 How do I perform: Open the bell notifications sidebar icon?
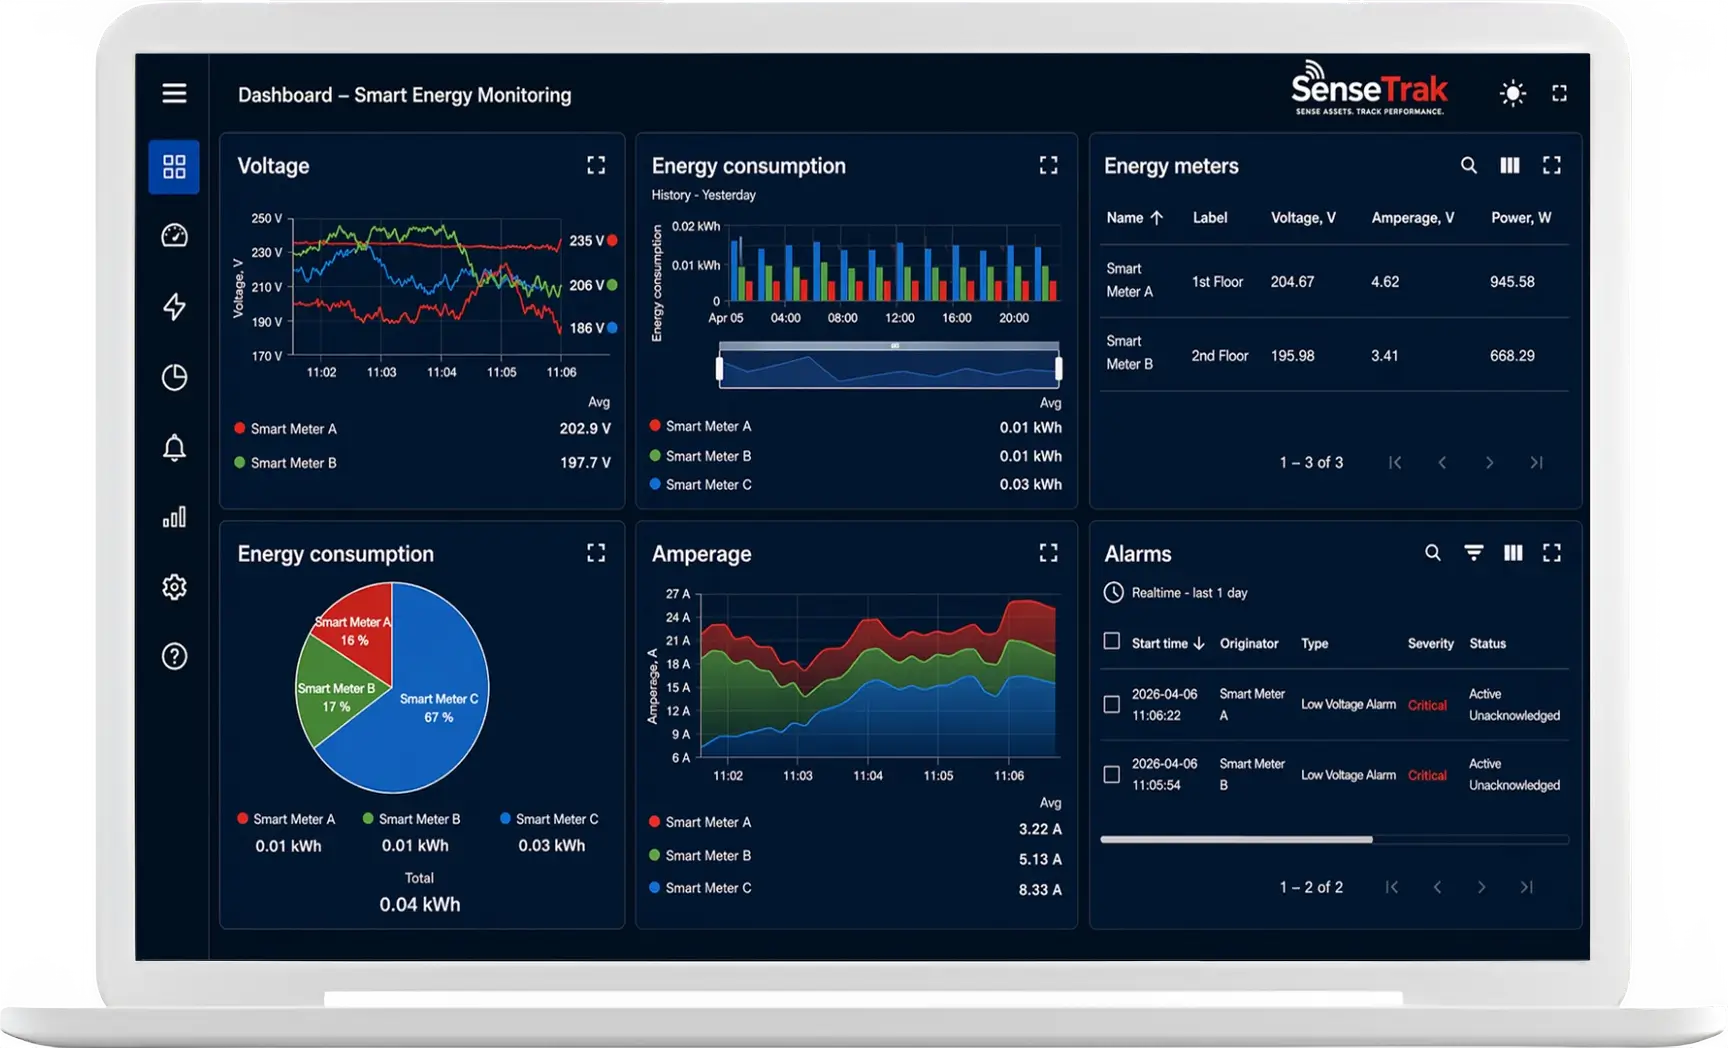point(174,447)
